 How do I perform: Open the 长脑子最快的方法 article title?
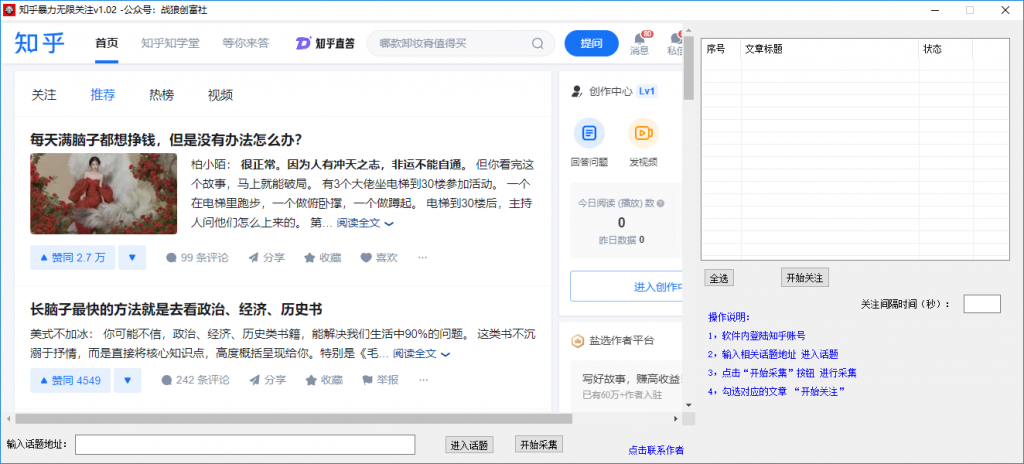[x=176, y=309]
